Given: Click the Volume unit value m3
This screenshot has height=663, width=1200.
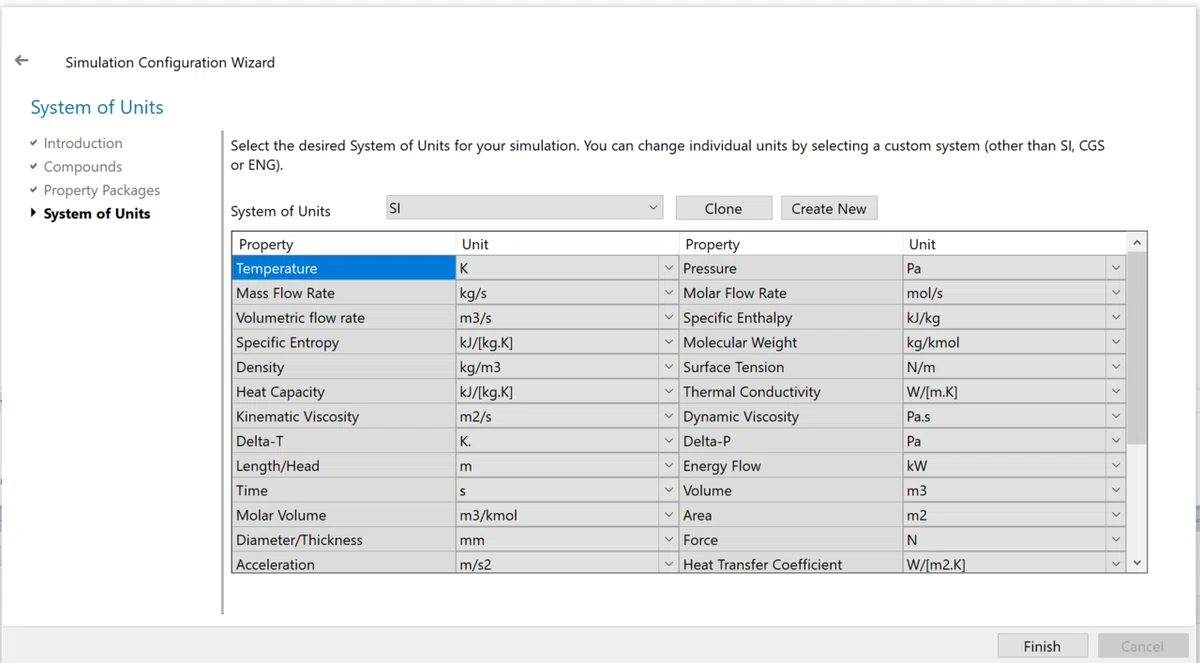Looking at the screenshot, I should pos(916,490).
